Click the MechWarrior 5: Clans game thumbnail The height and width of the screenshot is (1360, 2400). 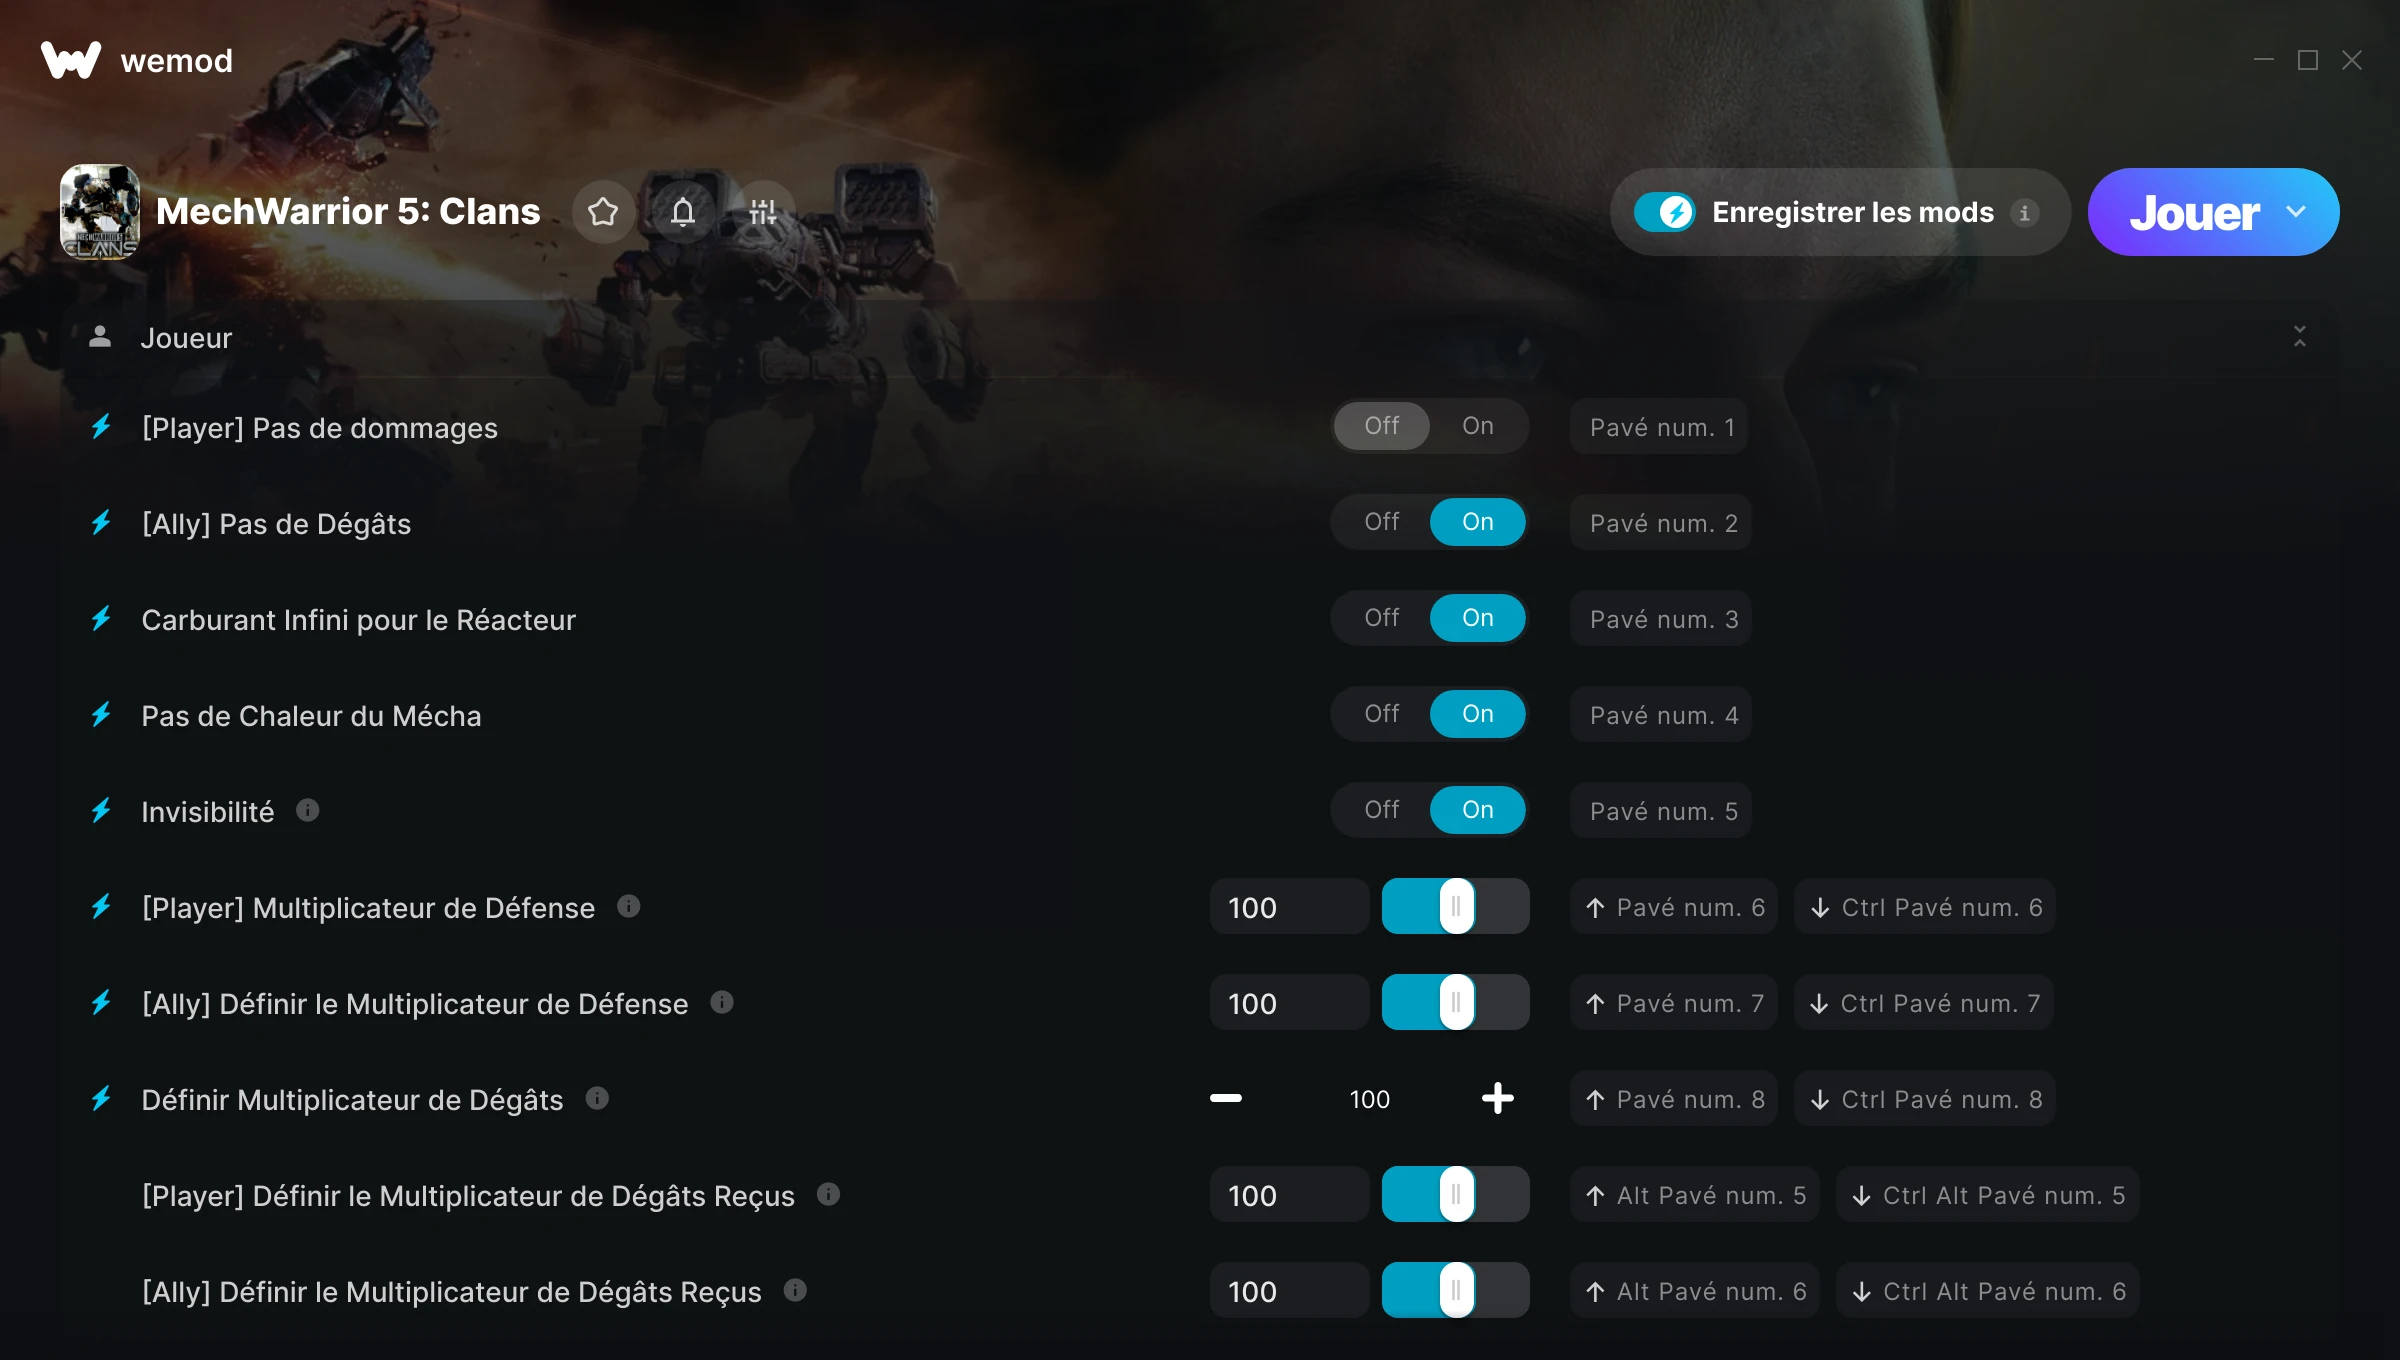100,212
